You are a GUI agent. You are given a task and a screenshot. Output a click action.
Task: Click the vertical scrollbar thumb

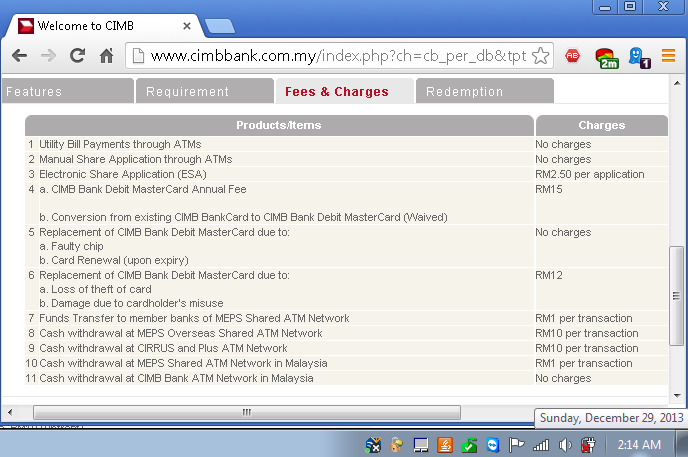pos(676,296)
